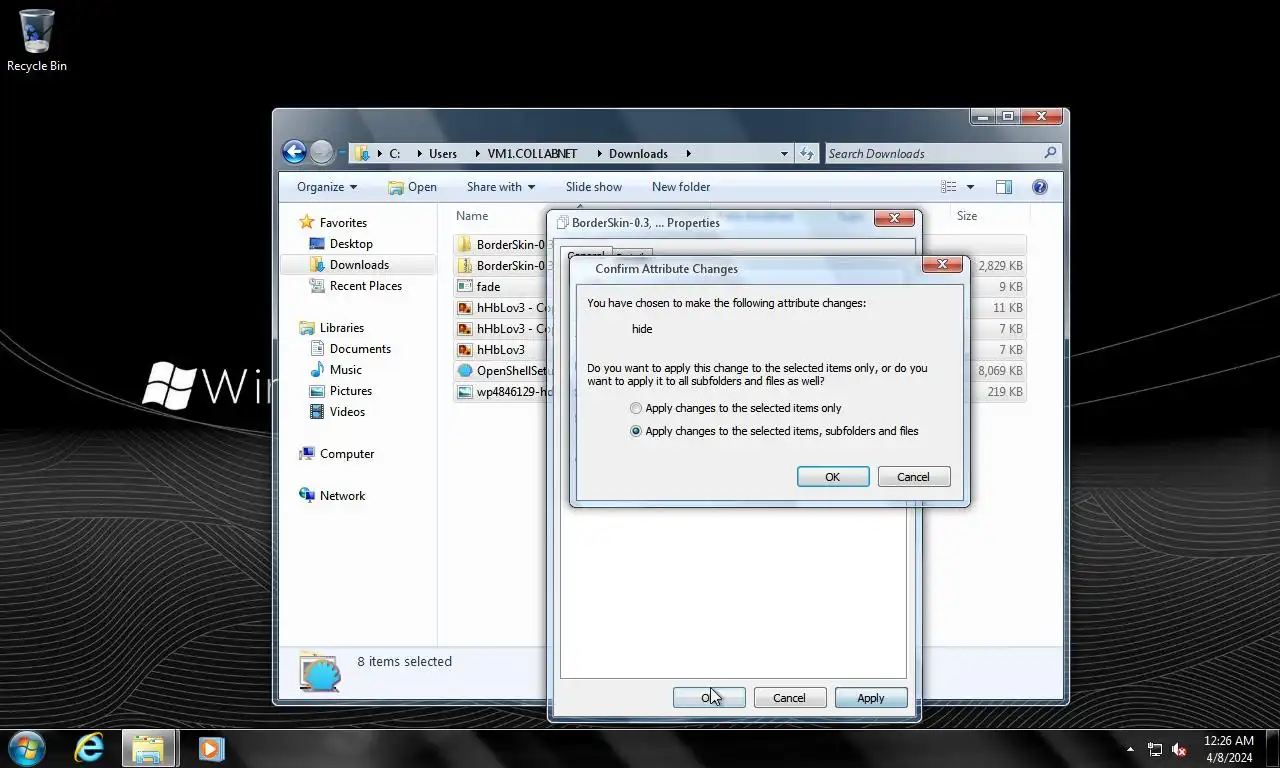
Task: Click the wp4846129 image file icon
Action: 464,391
